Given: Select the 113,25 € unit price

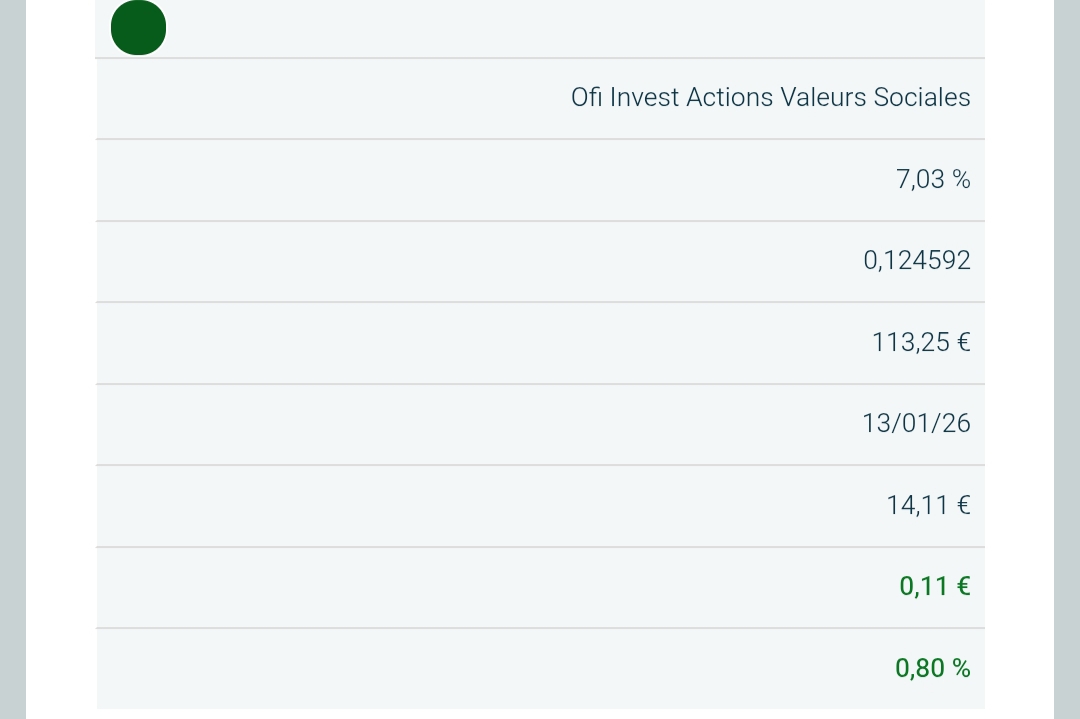Looking at the screenshot, I should click(920, 342).
